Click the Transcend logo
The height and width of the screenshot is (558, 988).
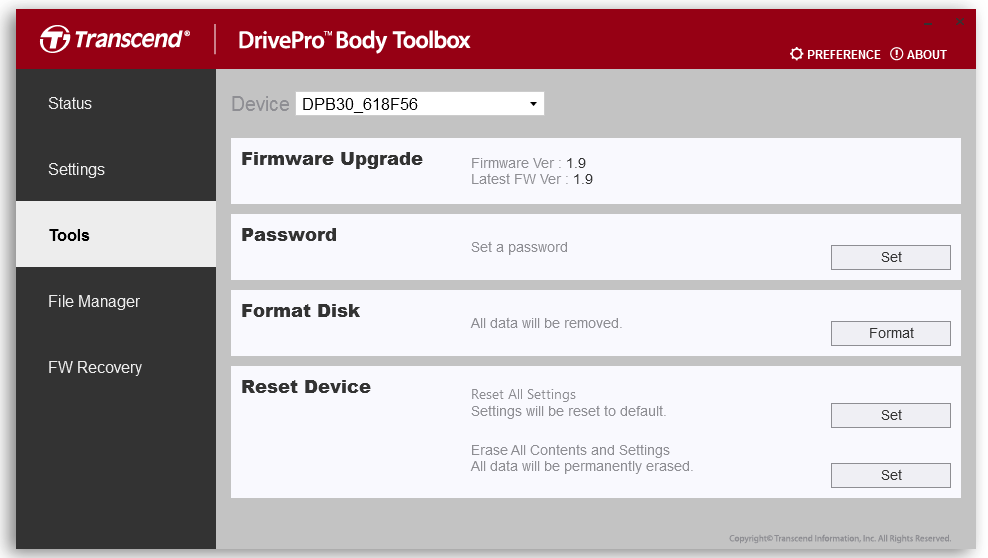pos(114,40)
